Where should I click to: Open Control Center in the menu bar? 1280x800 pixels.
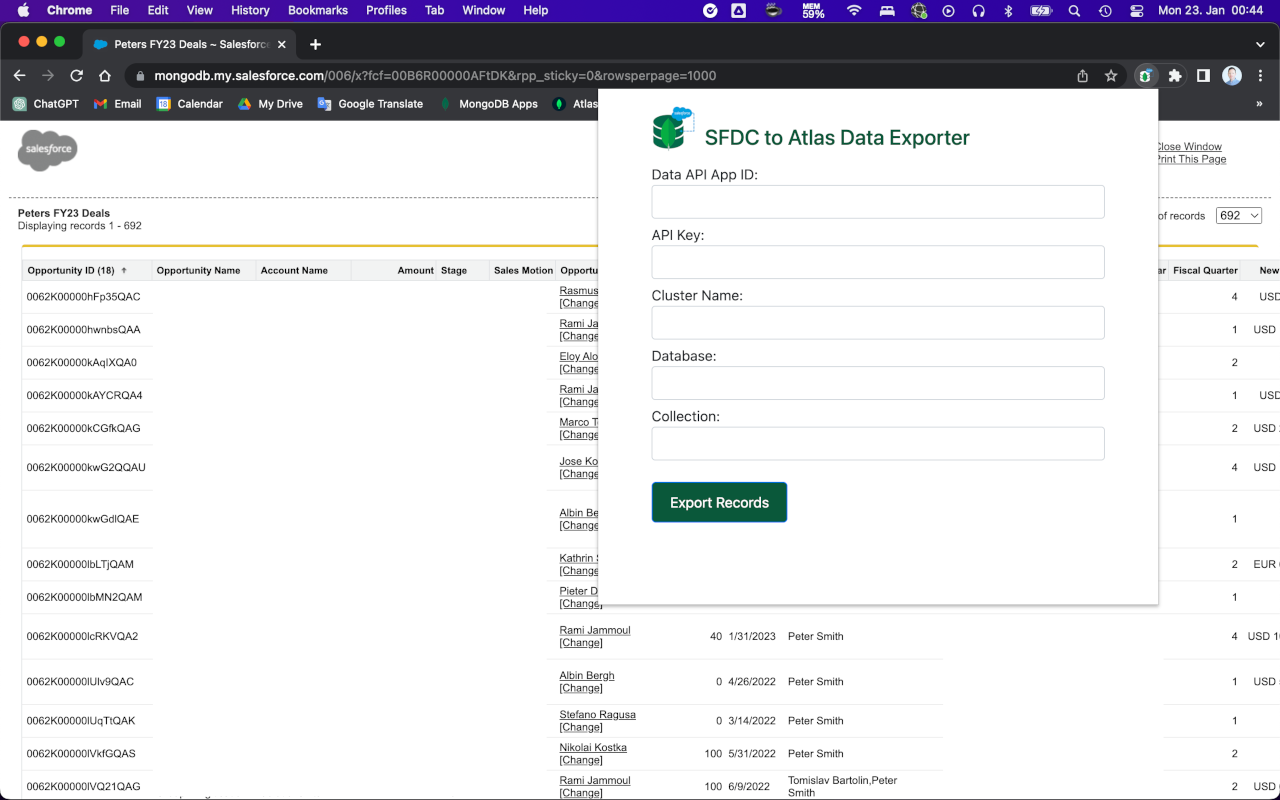[x=1137, y=10]
